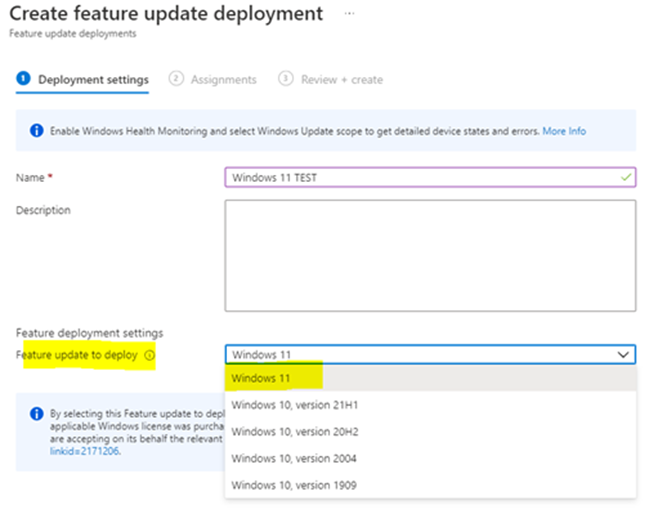The width and height of the screenshot is (658, 514).
Task: Click the Feature update to deploy label
Action: pos(76,355)
